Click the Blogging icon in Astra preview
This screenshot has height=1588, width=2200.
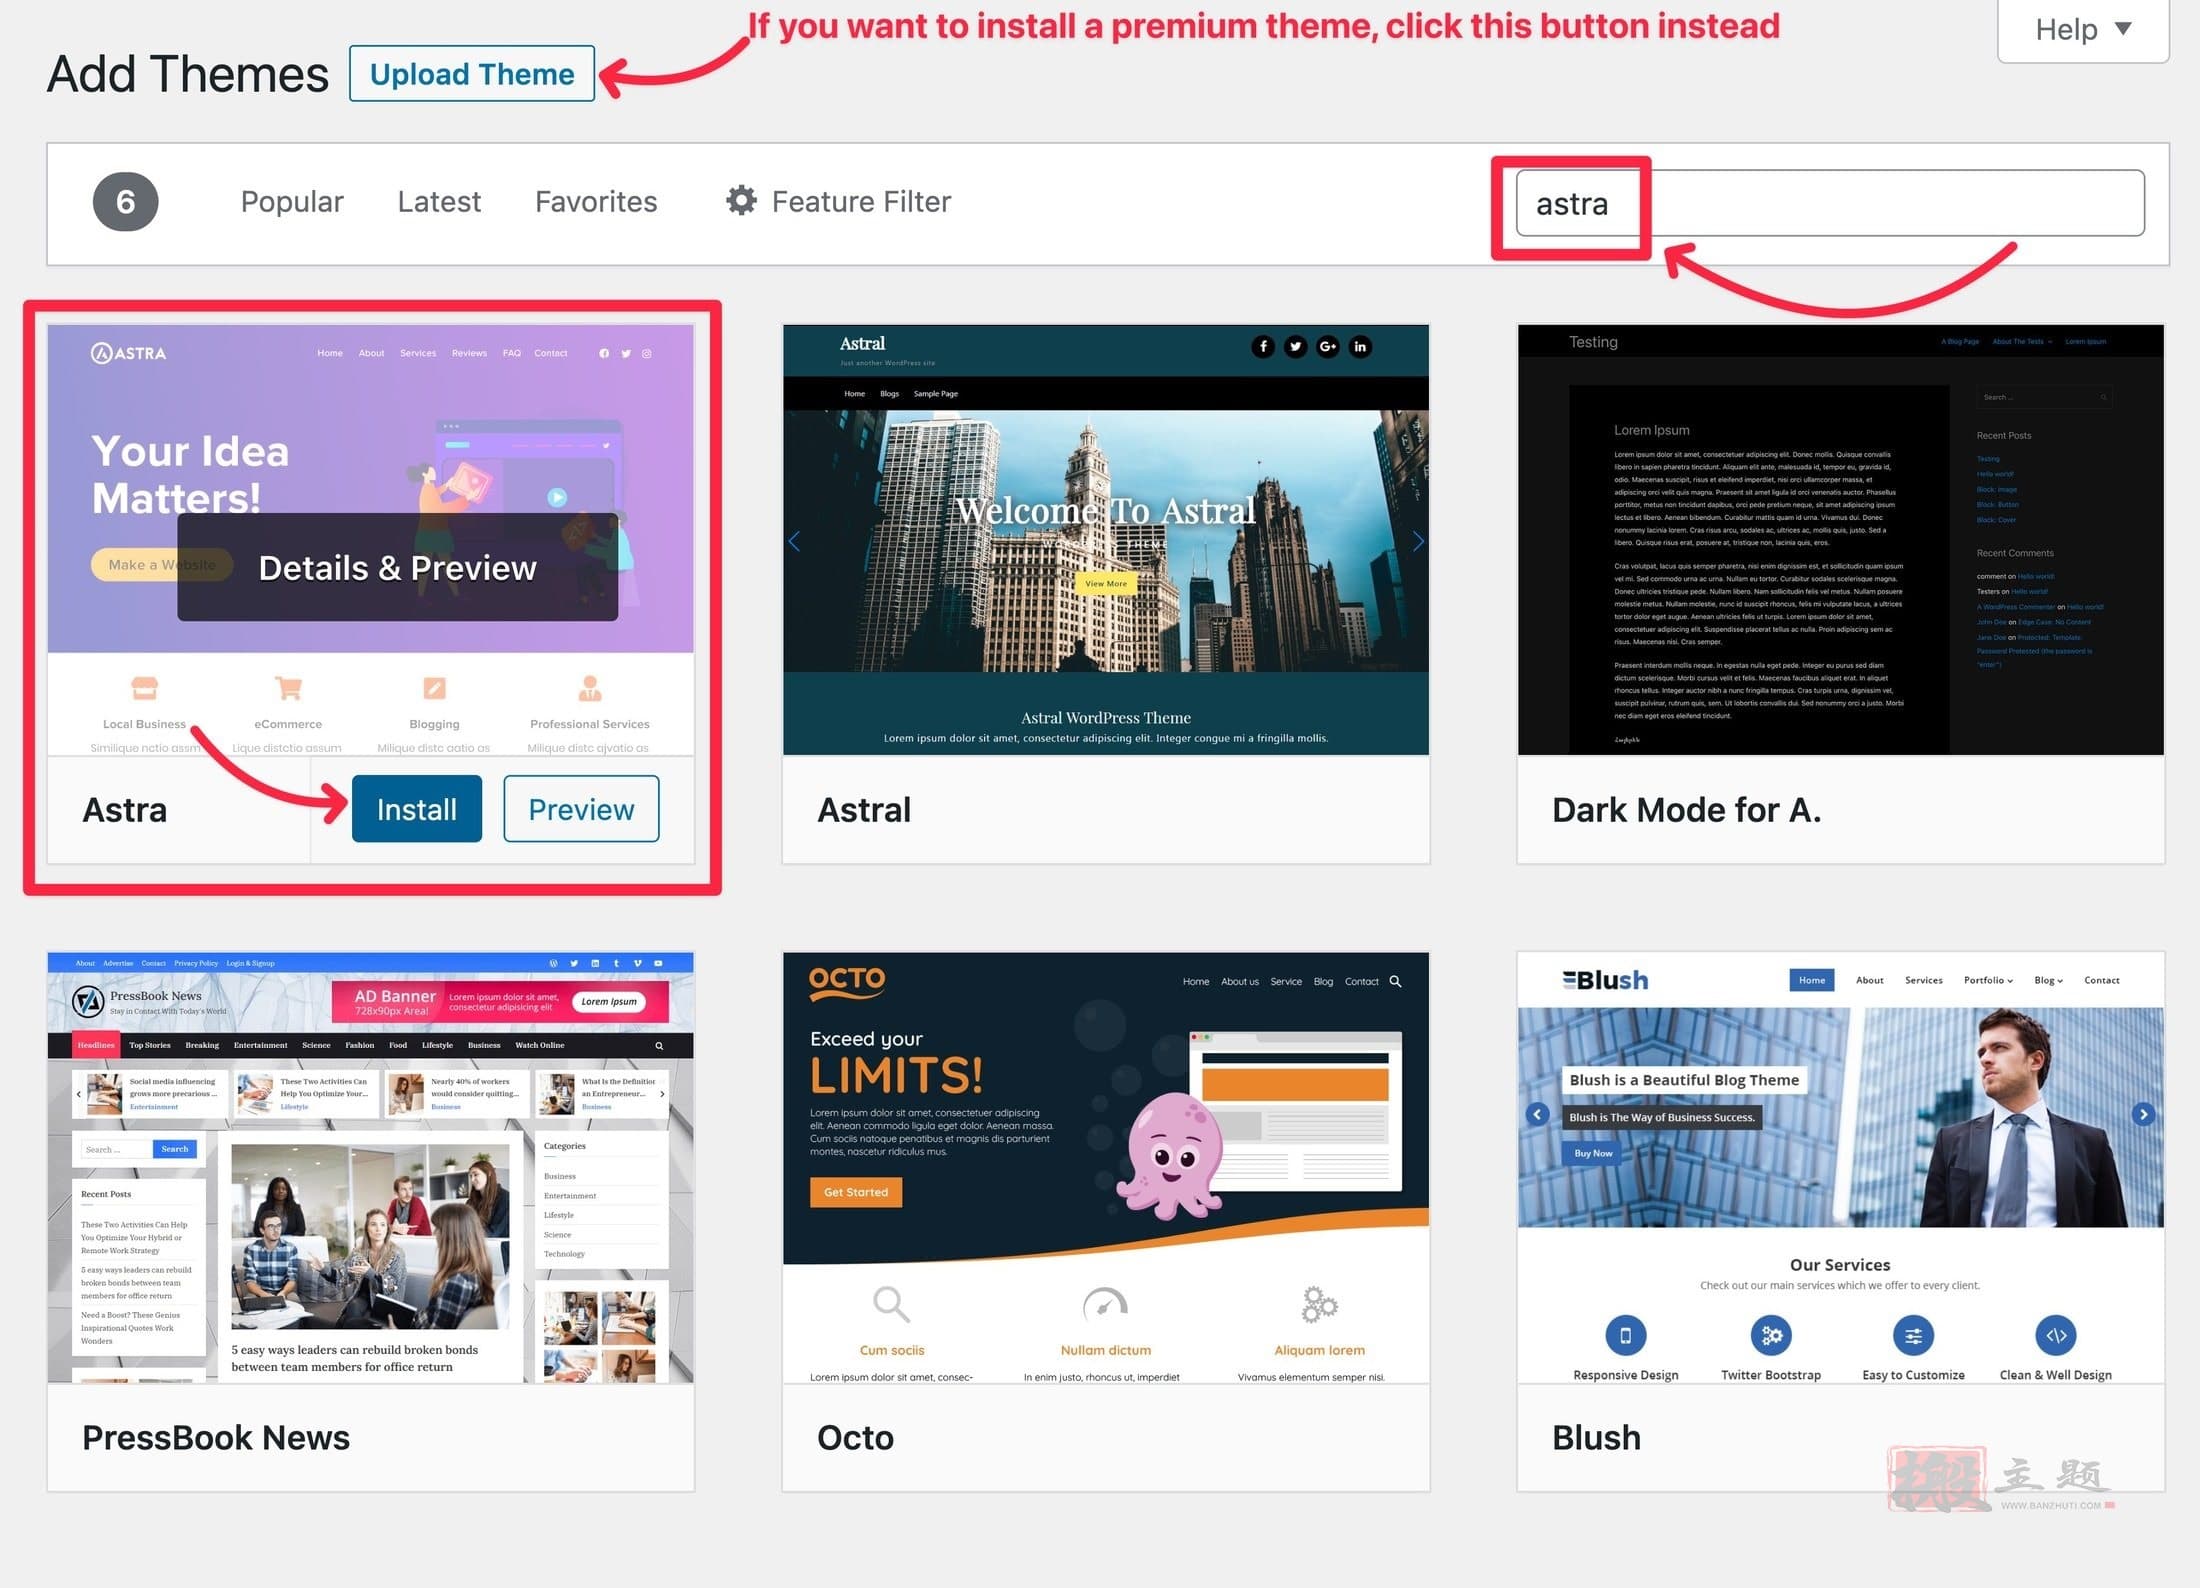434,688
